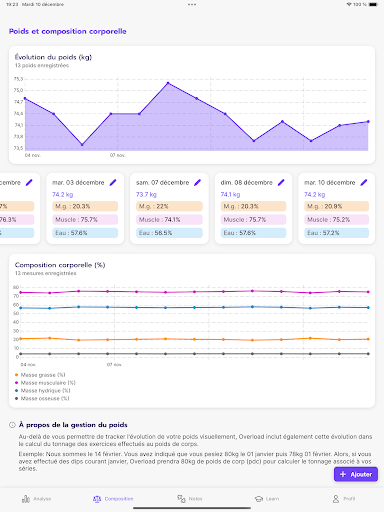Image resolution: width=384 pixels, height=512 pixels.
Task: Tap the Wi-Fi icon in status bar
Action: 349,4
